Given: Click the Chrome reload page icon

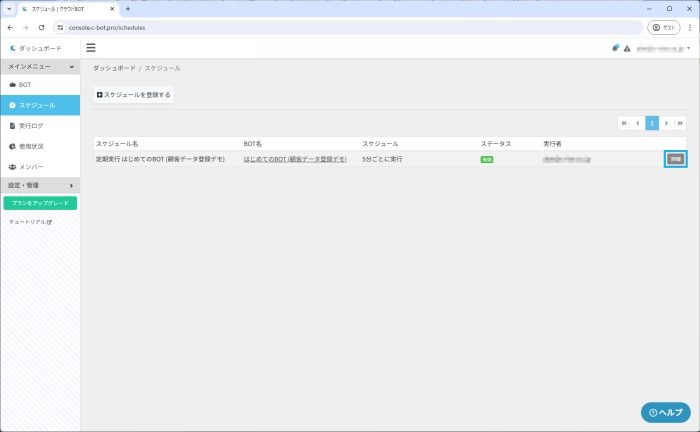Looking at the screenshot, I should (41, 27).
